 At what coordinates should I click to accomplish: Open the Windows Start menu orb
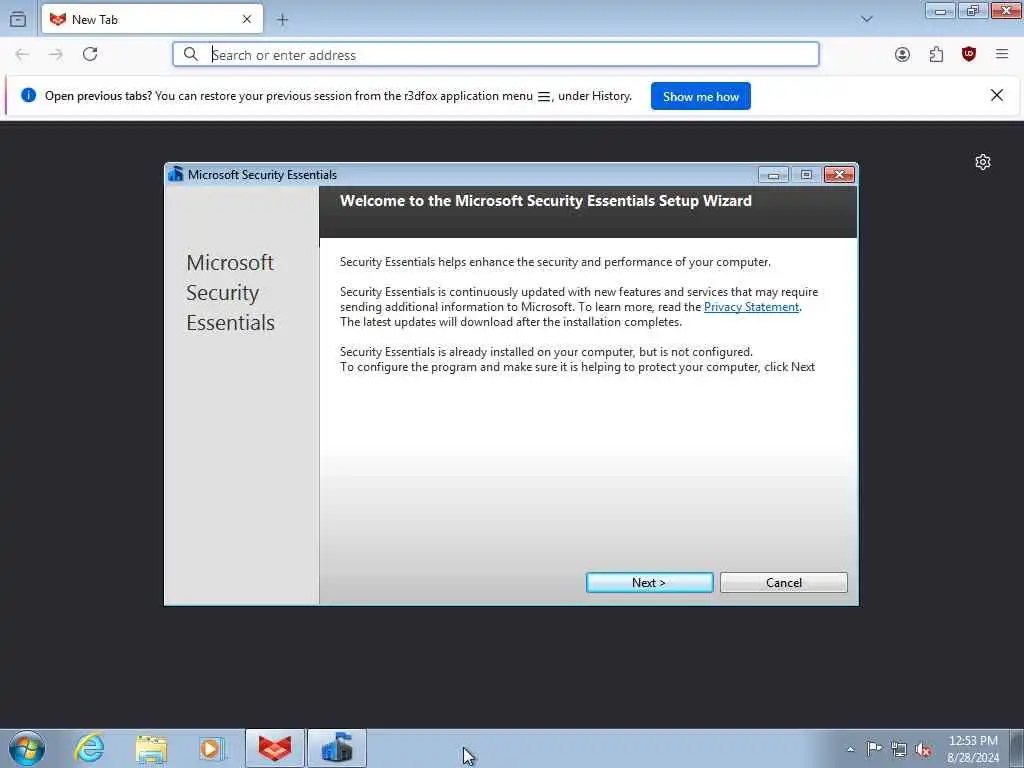point(27,748)
